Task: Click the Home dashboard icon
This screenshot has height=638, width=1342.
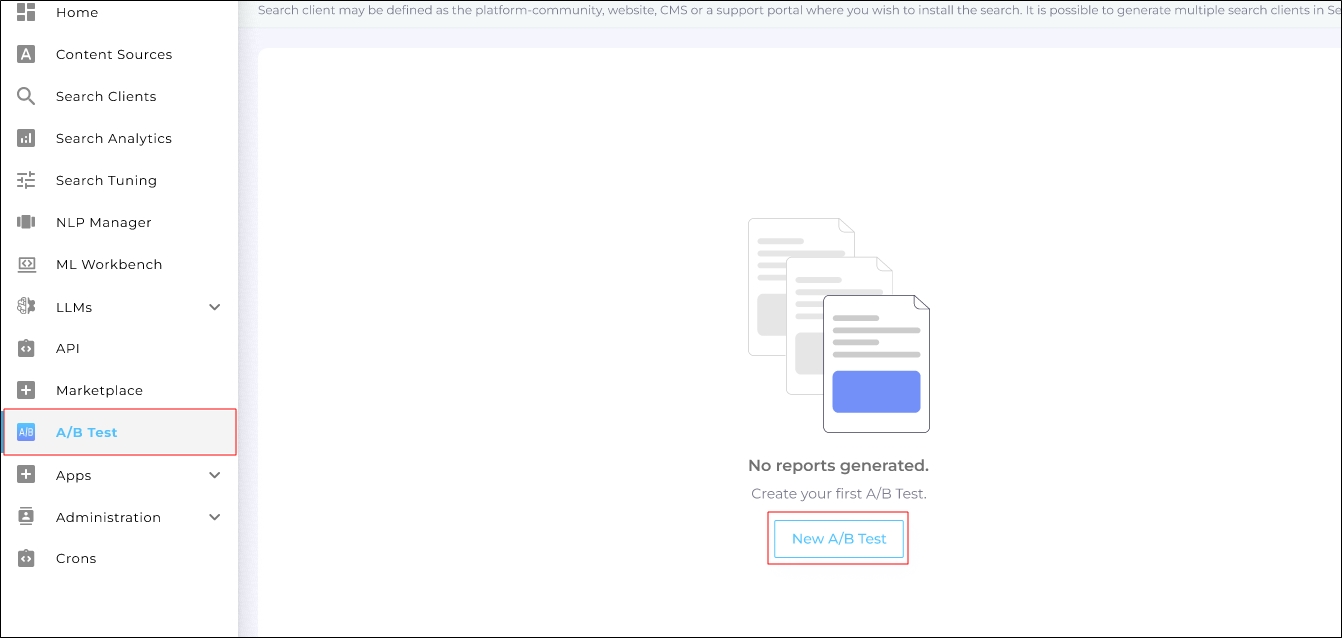Action: pyautogui.click(x=26, y=12)
